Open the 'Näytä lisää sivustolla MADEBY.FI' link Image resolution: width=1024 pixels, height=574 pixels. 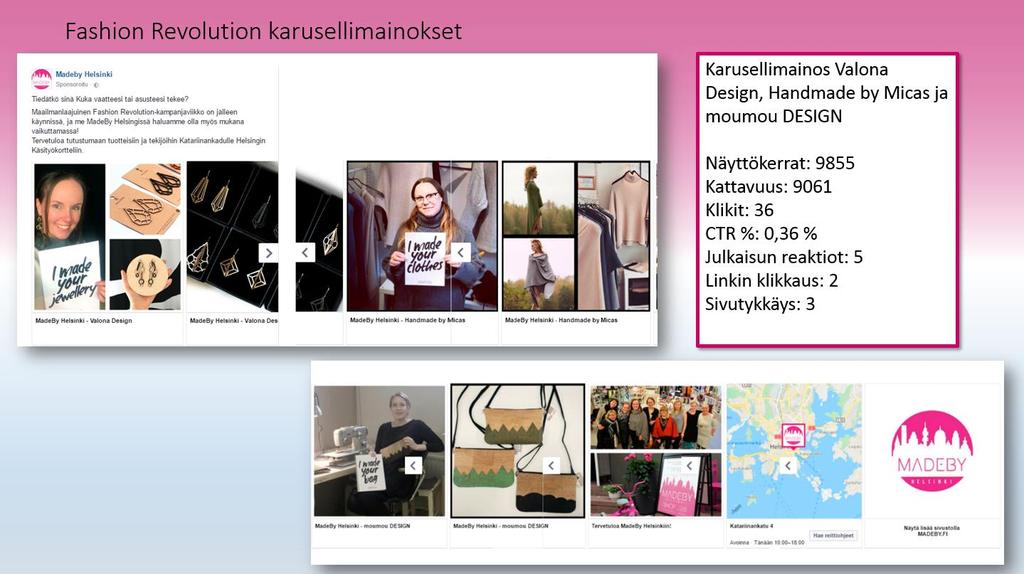coord(932,531)
